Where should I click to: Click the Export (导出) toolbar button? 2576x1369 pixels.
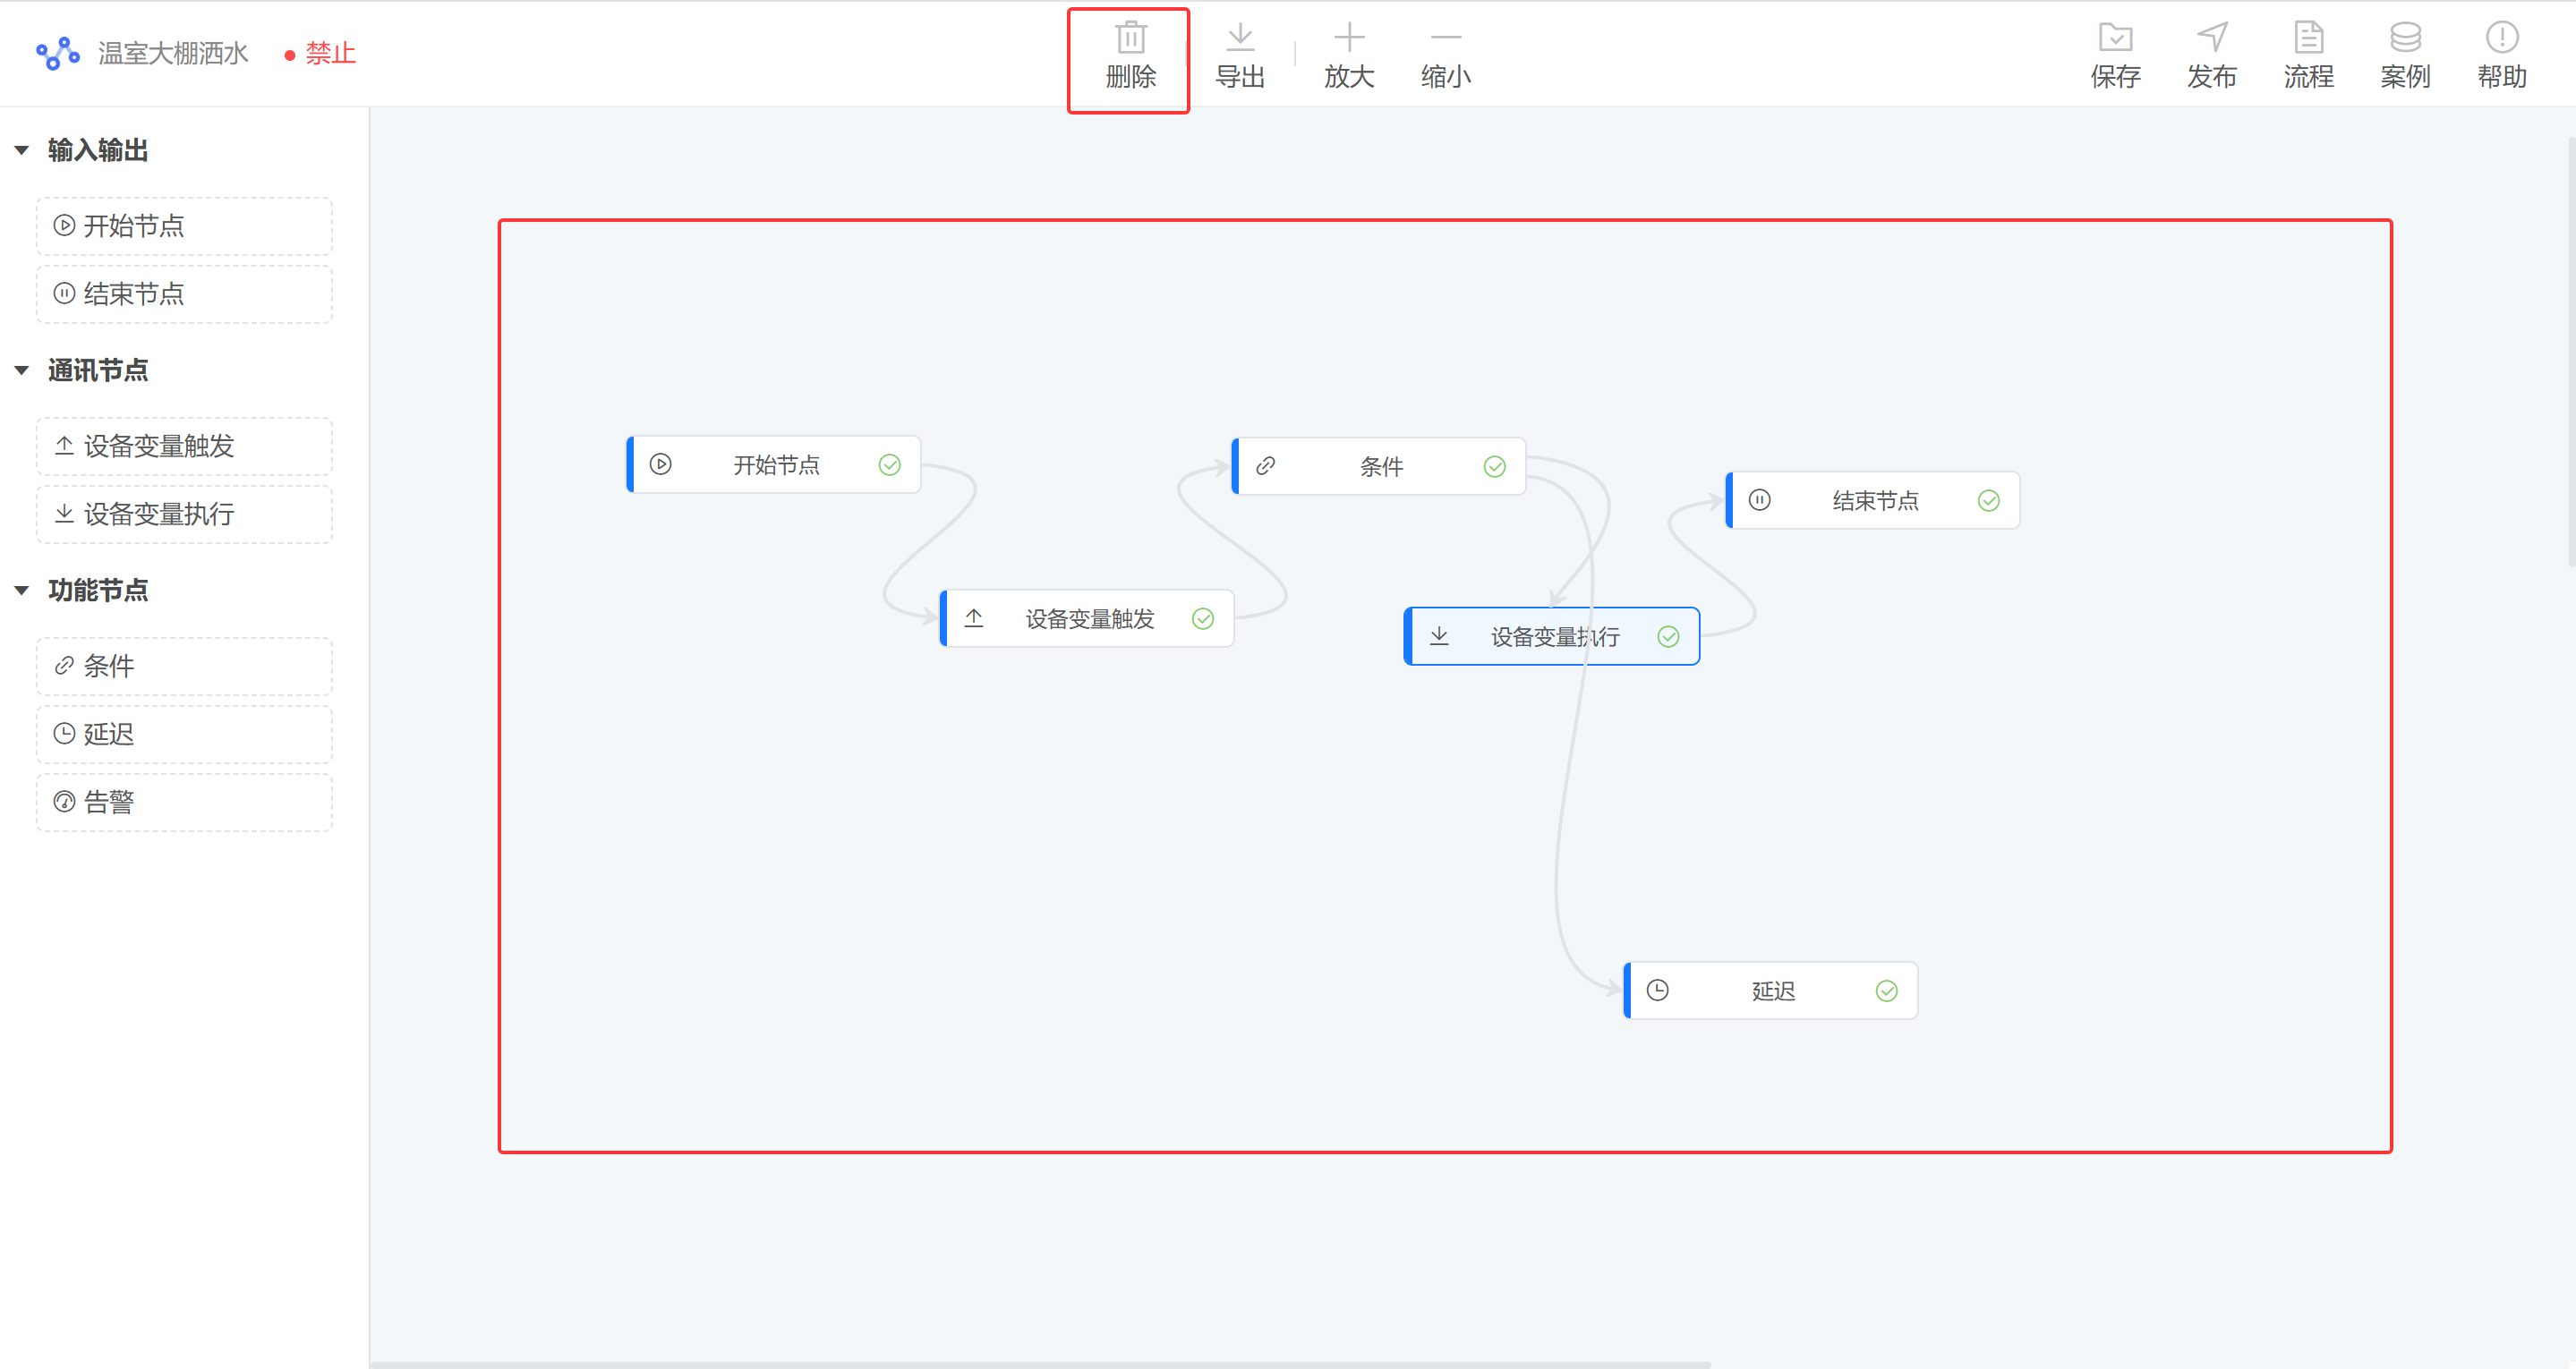tap(1240, 56)
